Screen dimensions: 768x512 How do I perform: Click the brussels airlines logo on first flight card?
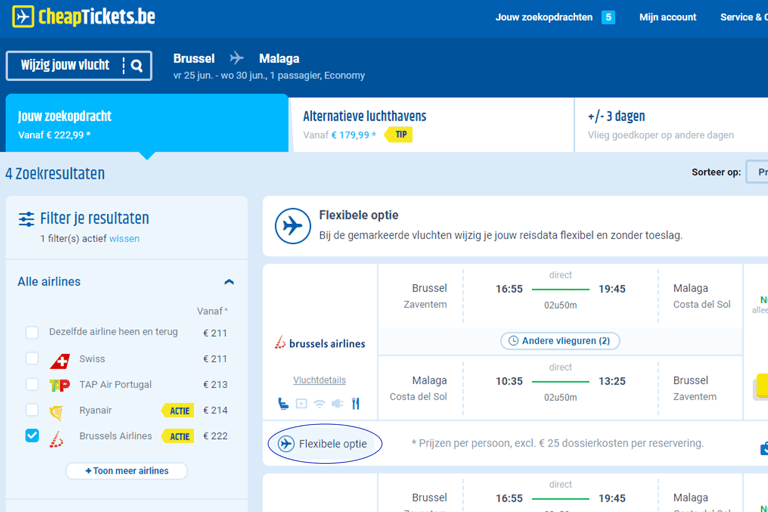click(320, 343)
